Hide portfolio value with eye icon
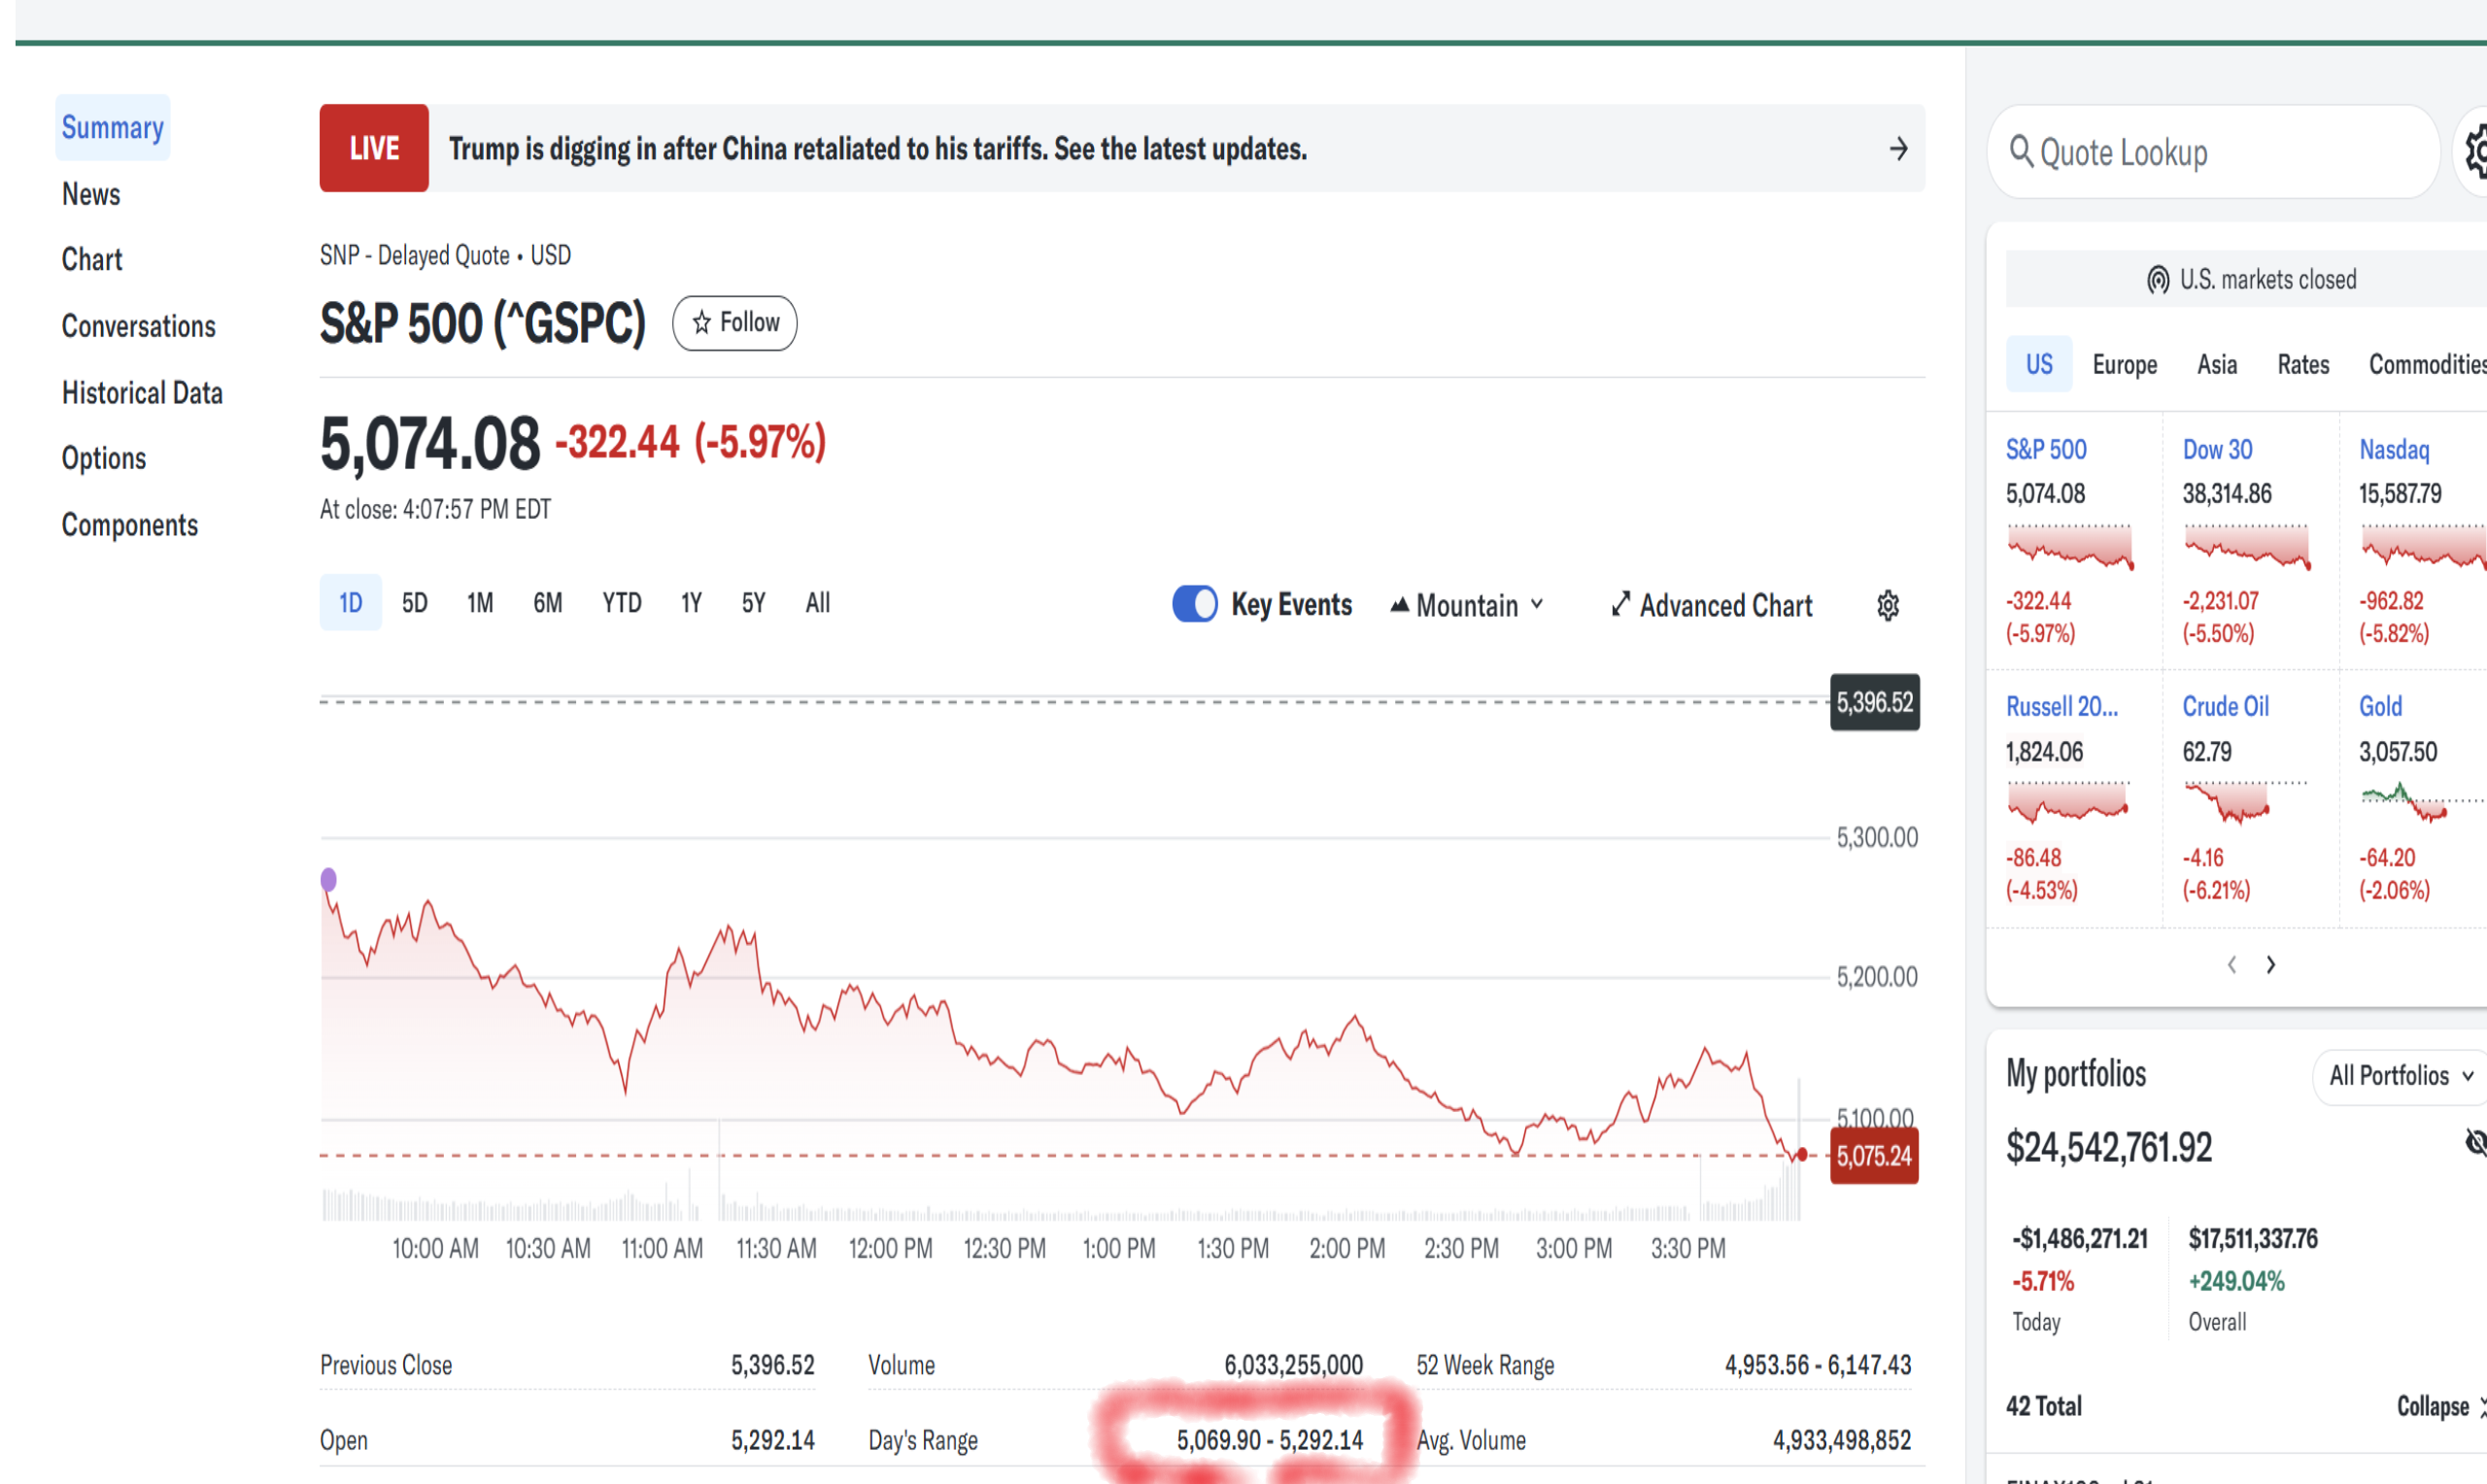2487x1484 pixels. pos(2475,1142)
